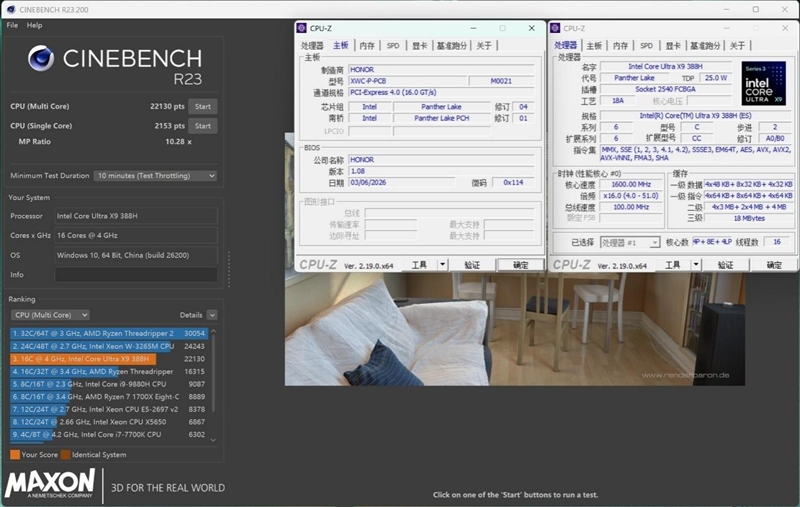
Task: Select highlighted Intel Core Ultra X9 388H row
Action: (x=109, y=359)
